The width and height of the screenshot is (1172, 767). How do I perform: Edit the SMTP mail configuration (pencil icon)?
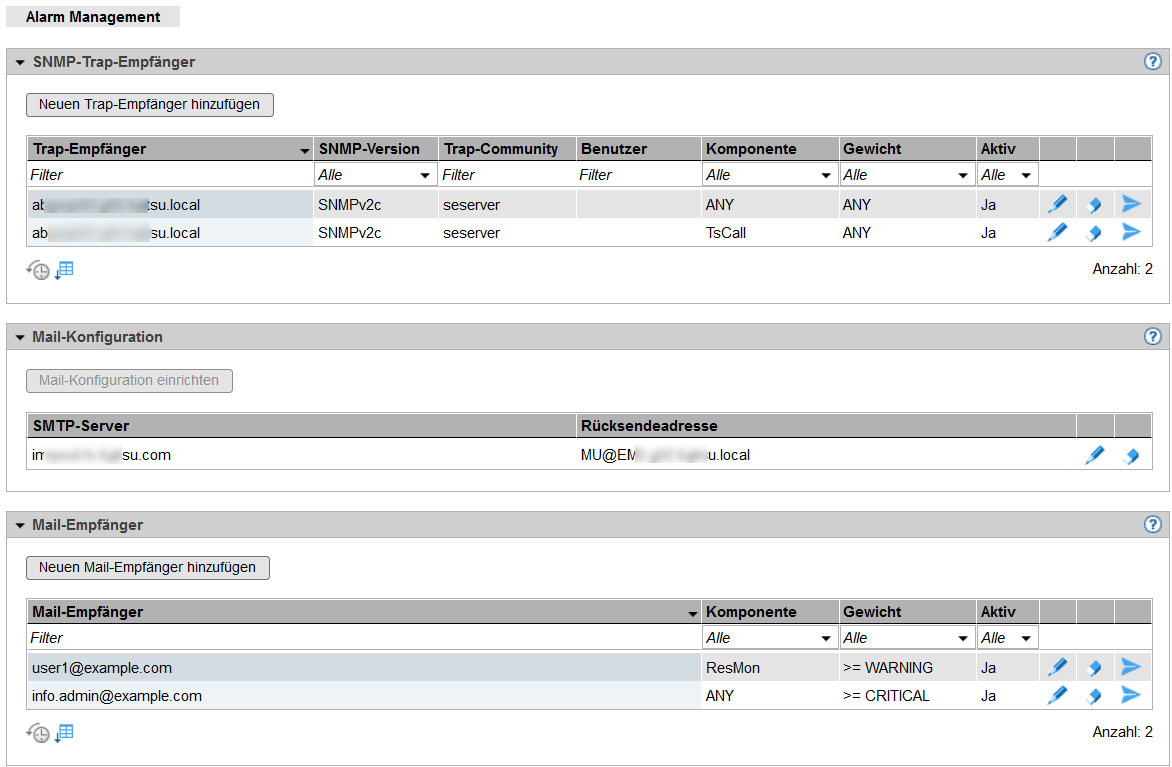click(1095, 455)
